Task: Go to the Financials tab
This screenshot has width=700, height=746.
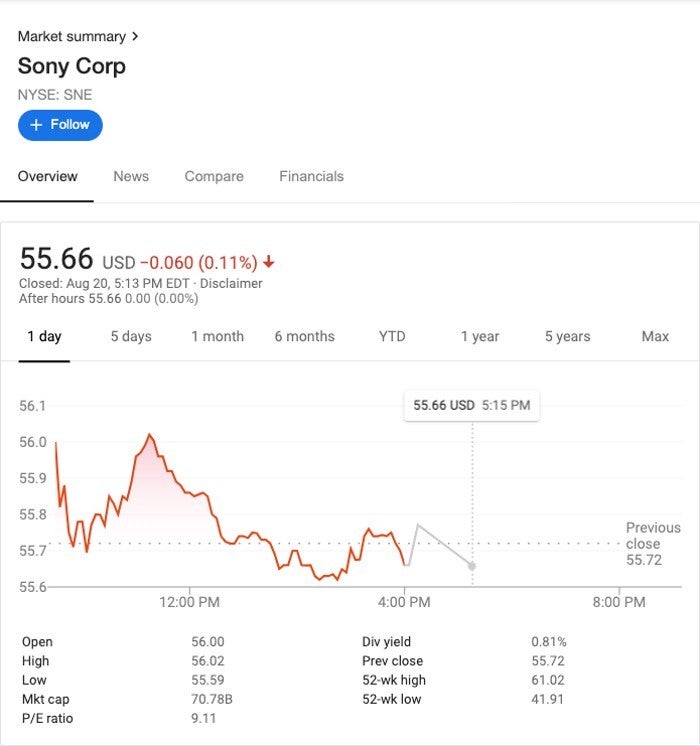Action: coord(311,176)
